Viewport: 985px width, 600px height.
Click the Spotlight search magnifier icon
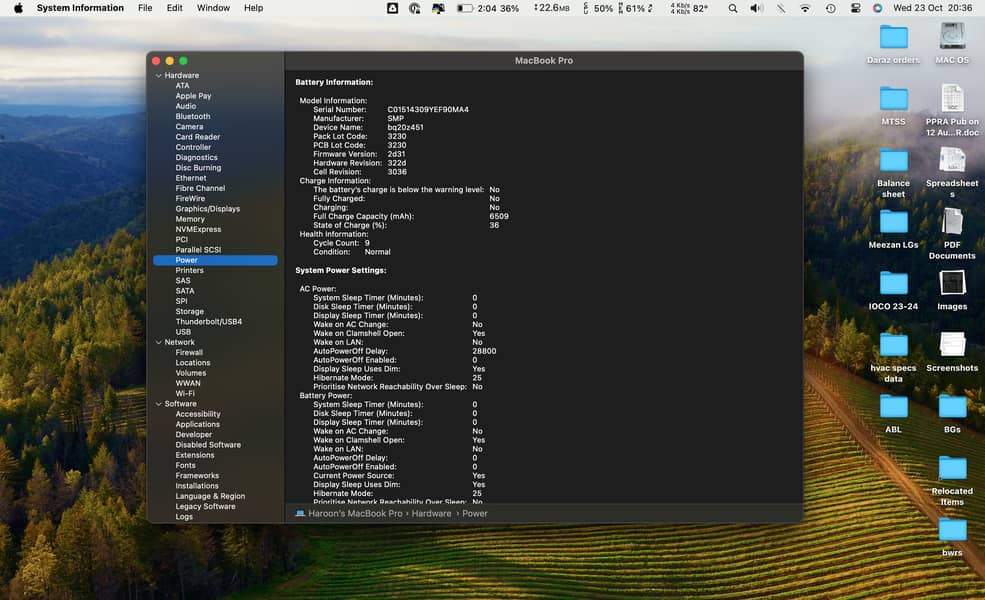coord(733,8)
